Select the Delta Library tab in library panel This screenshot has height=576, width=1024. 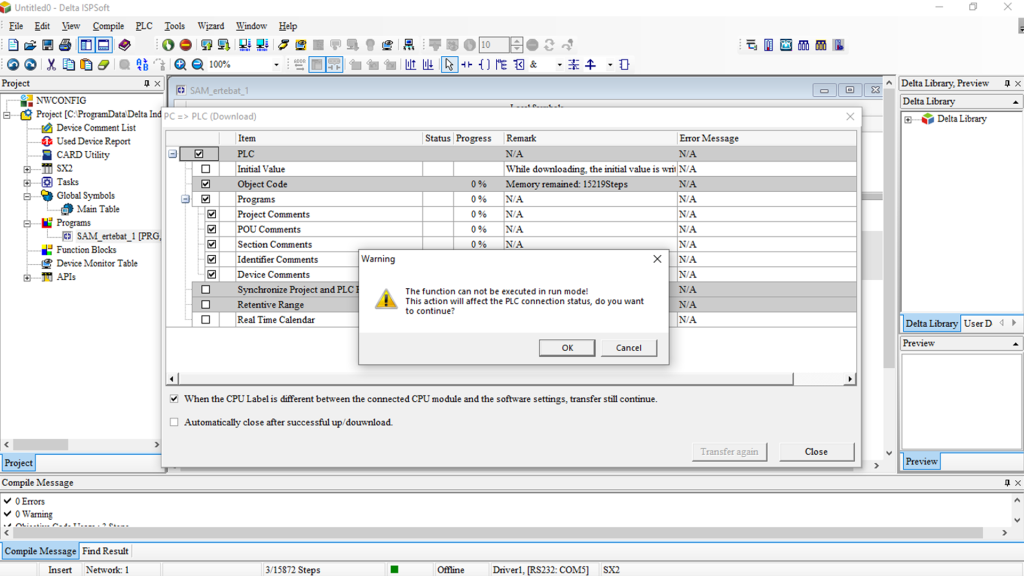tap(931, 323)
